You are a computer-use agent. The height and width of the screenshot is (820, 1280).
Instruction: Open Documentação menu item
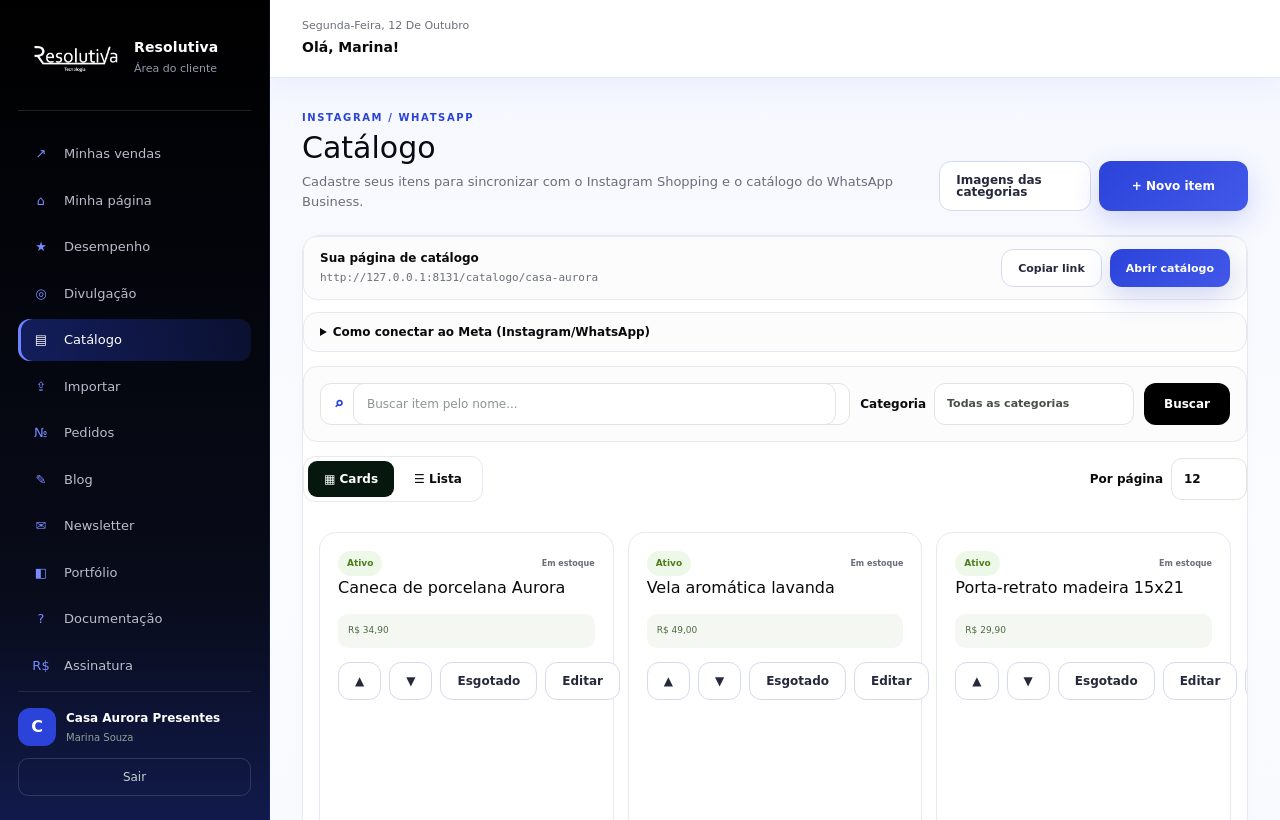(134, 619)
